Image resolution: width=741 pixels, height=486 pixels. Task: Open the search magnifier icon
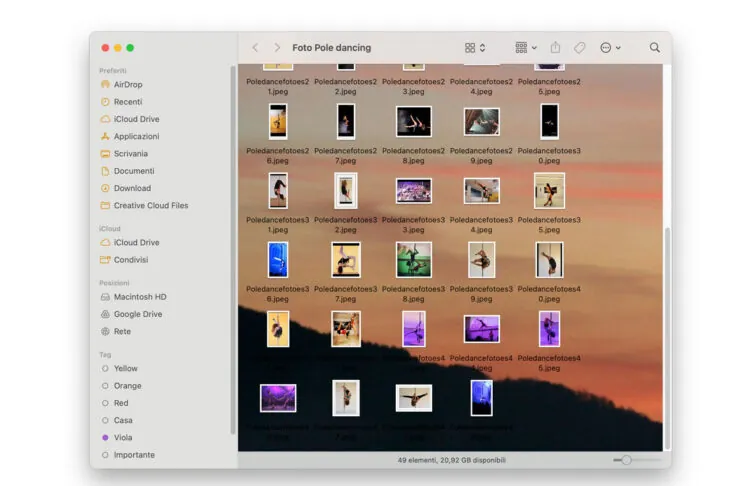click(x=655, y=47)
